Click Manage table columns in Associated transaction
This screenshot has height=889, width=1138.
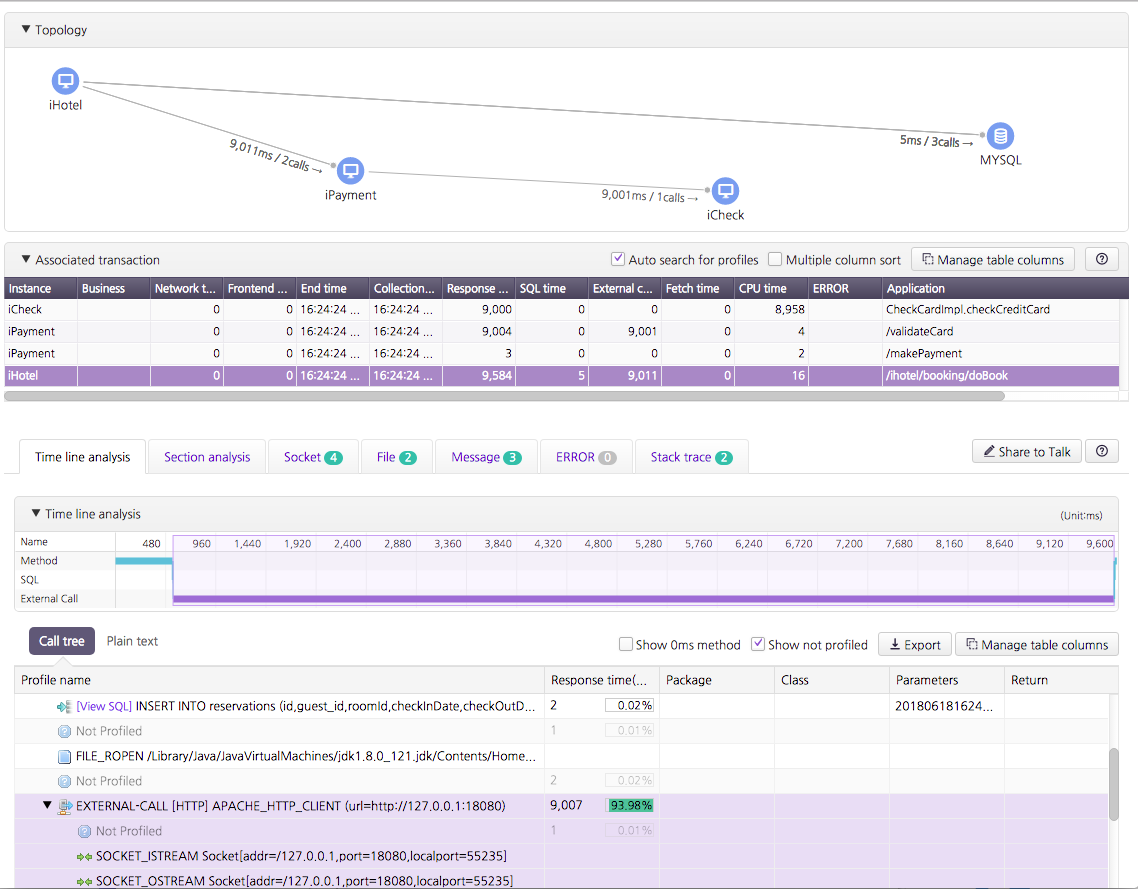[993, 259]
